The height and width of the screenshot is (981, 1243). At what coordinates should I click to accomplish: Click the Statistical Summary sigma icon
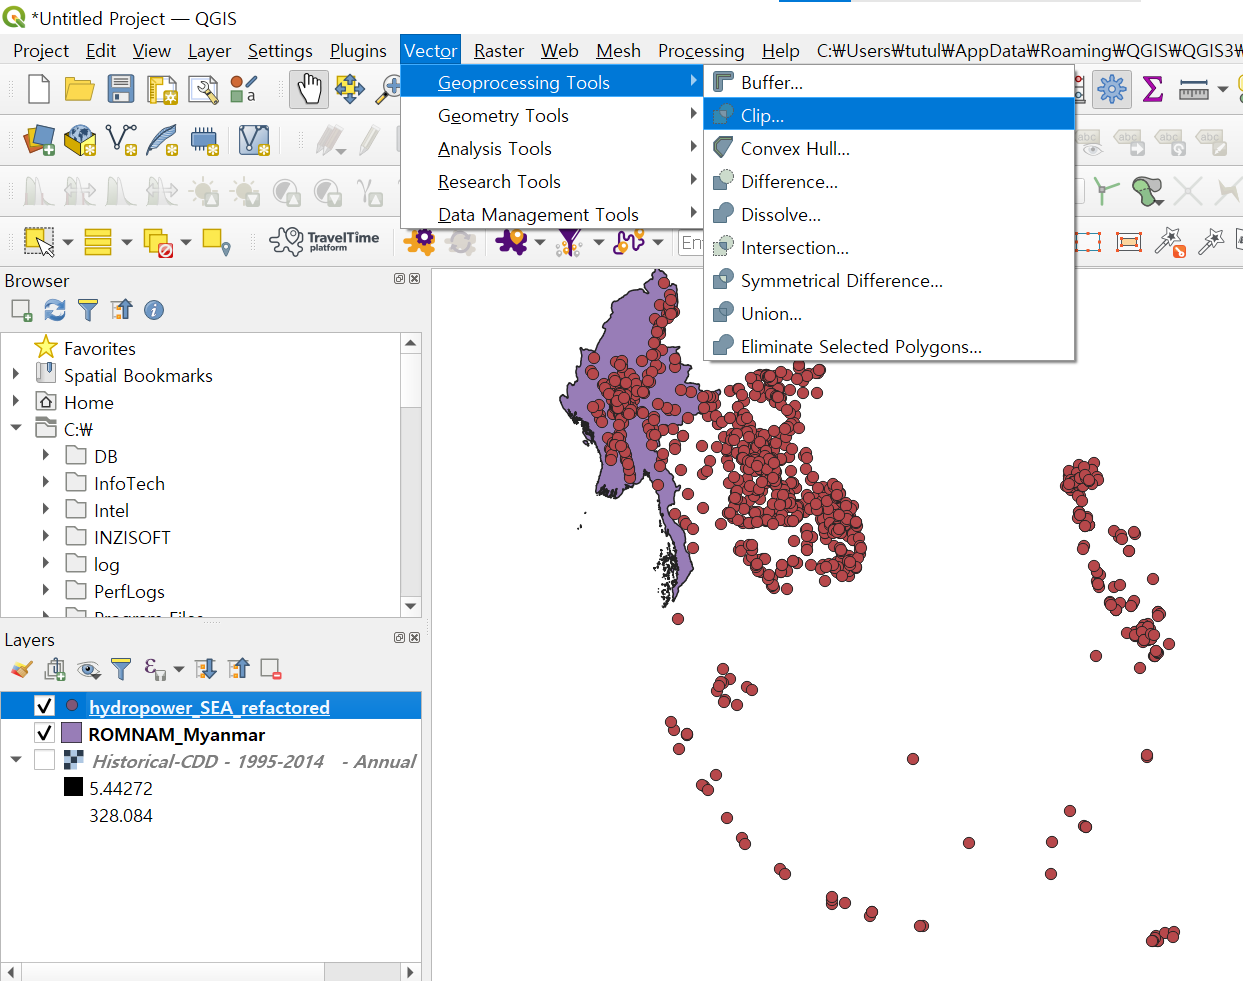tap(1153, 89)
